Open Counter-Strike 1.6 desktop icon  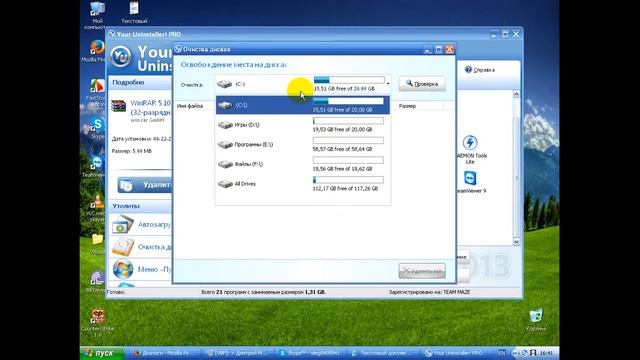click(97, 322)
